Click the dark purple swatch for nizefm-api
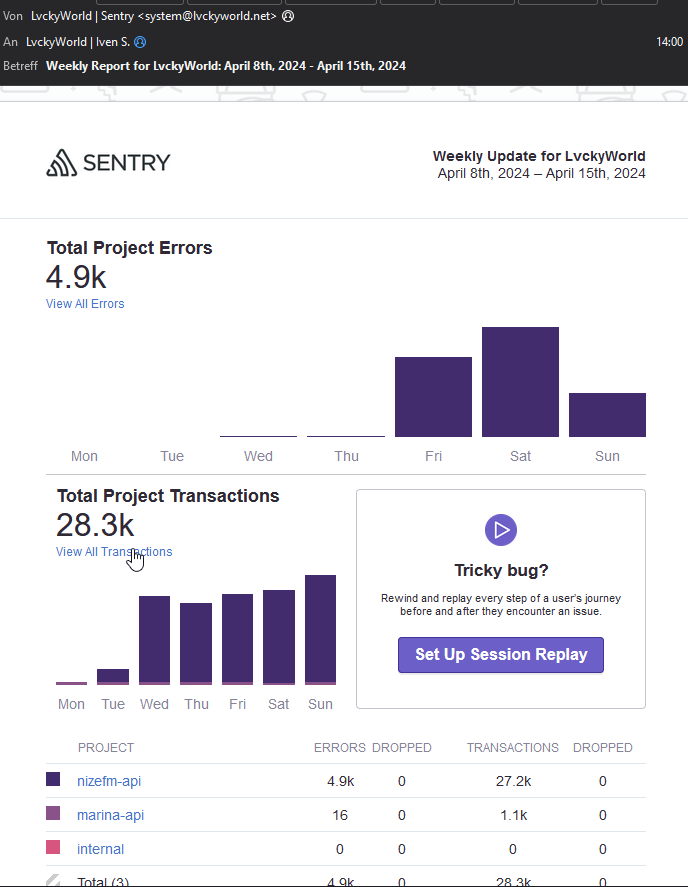This screenshot has height=887, width=688. pyautogui.click(x=53, y=780)
